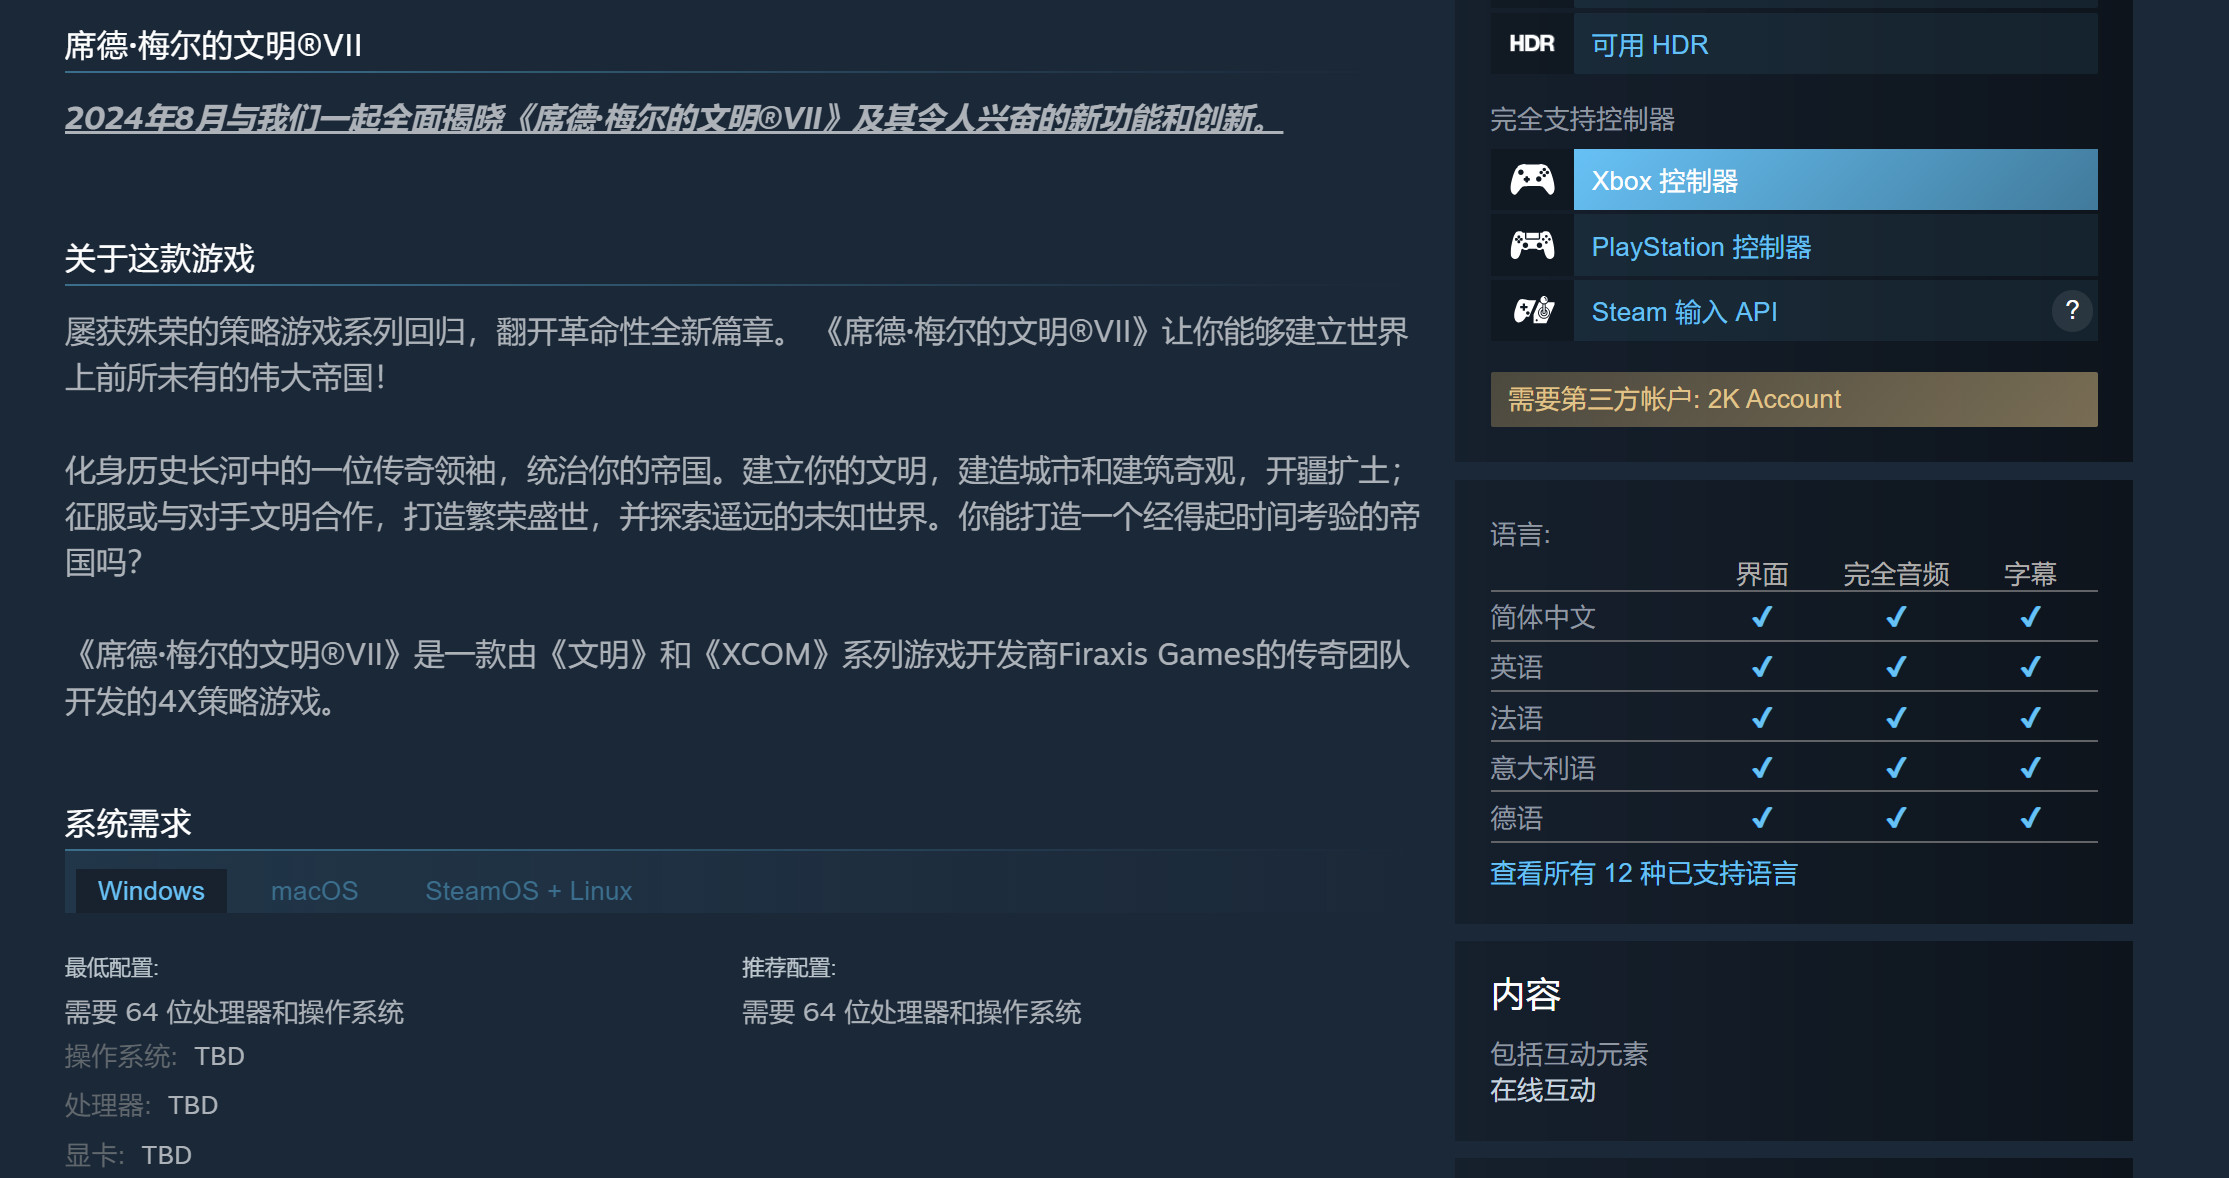Image resolution: width=2229 pixels, height=1178 pixels.
Task: Select the Windows requirements tab
Action: [150, 890]
